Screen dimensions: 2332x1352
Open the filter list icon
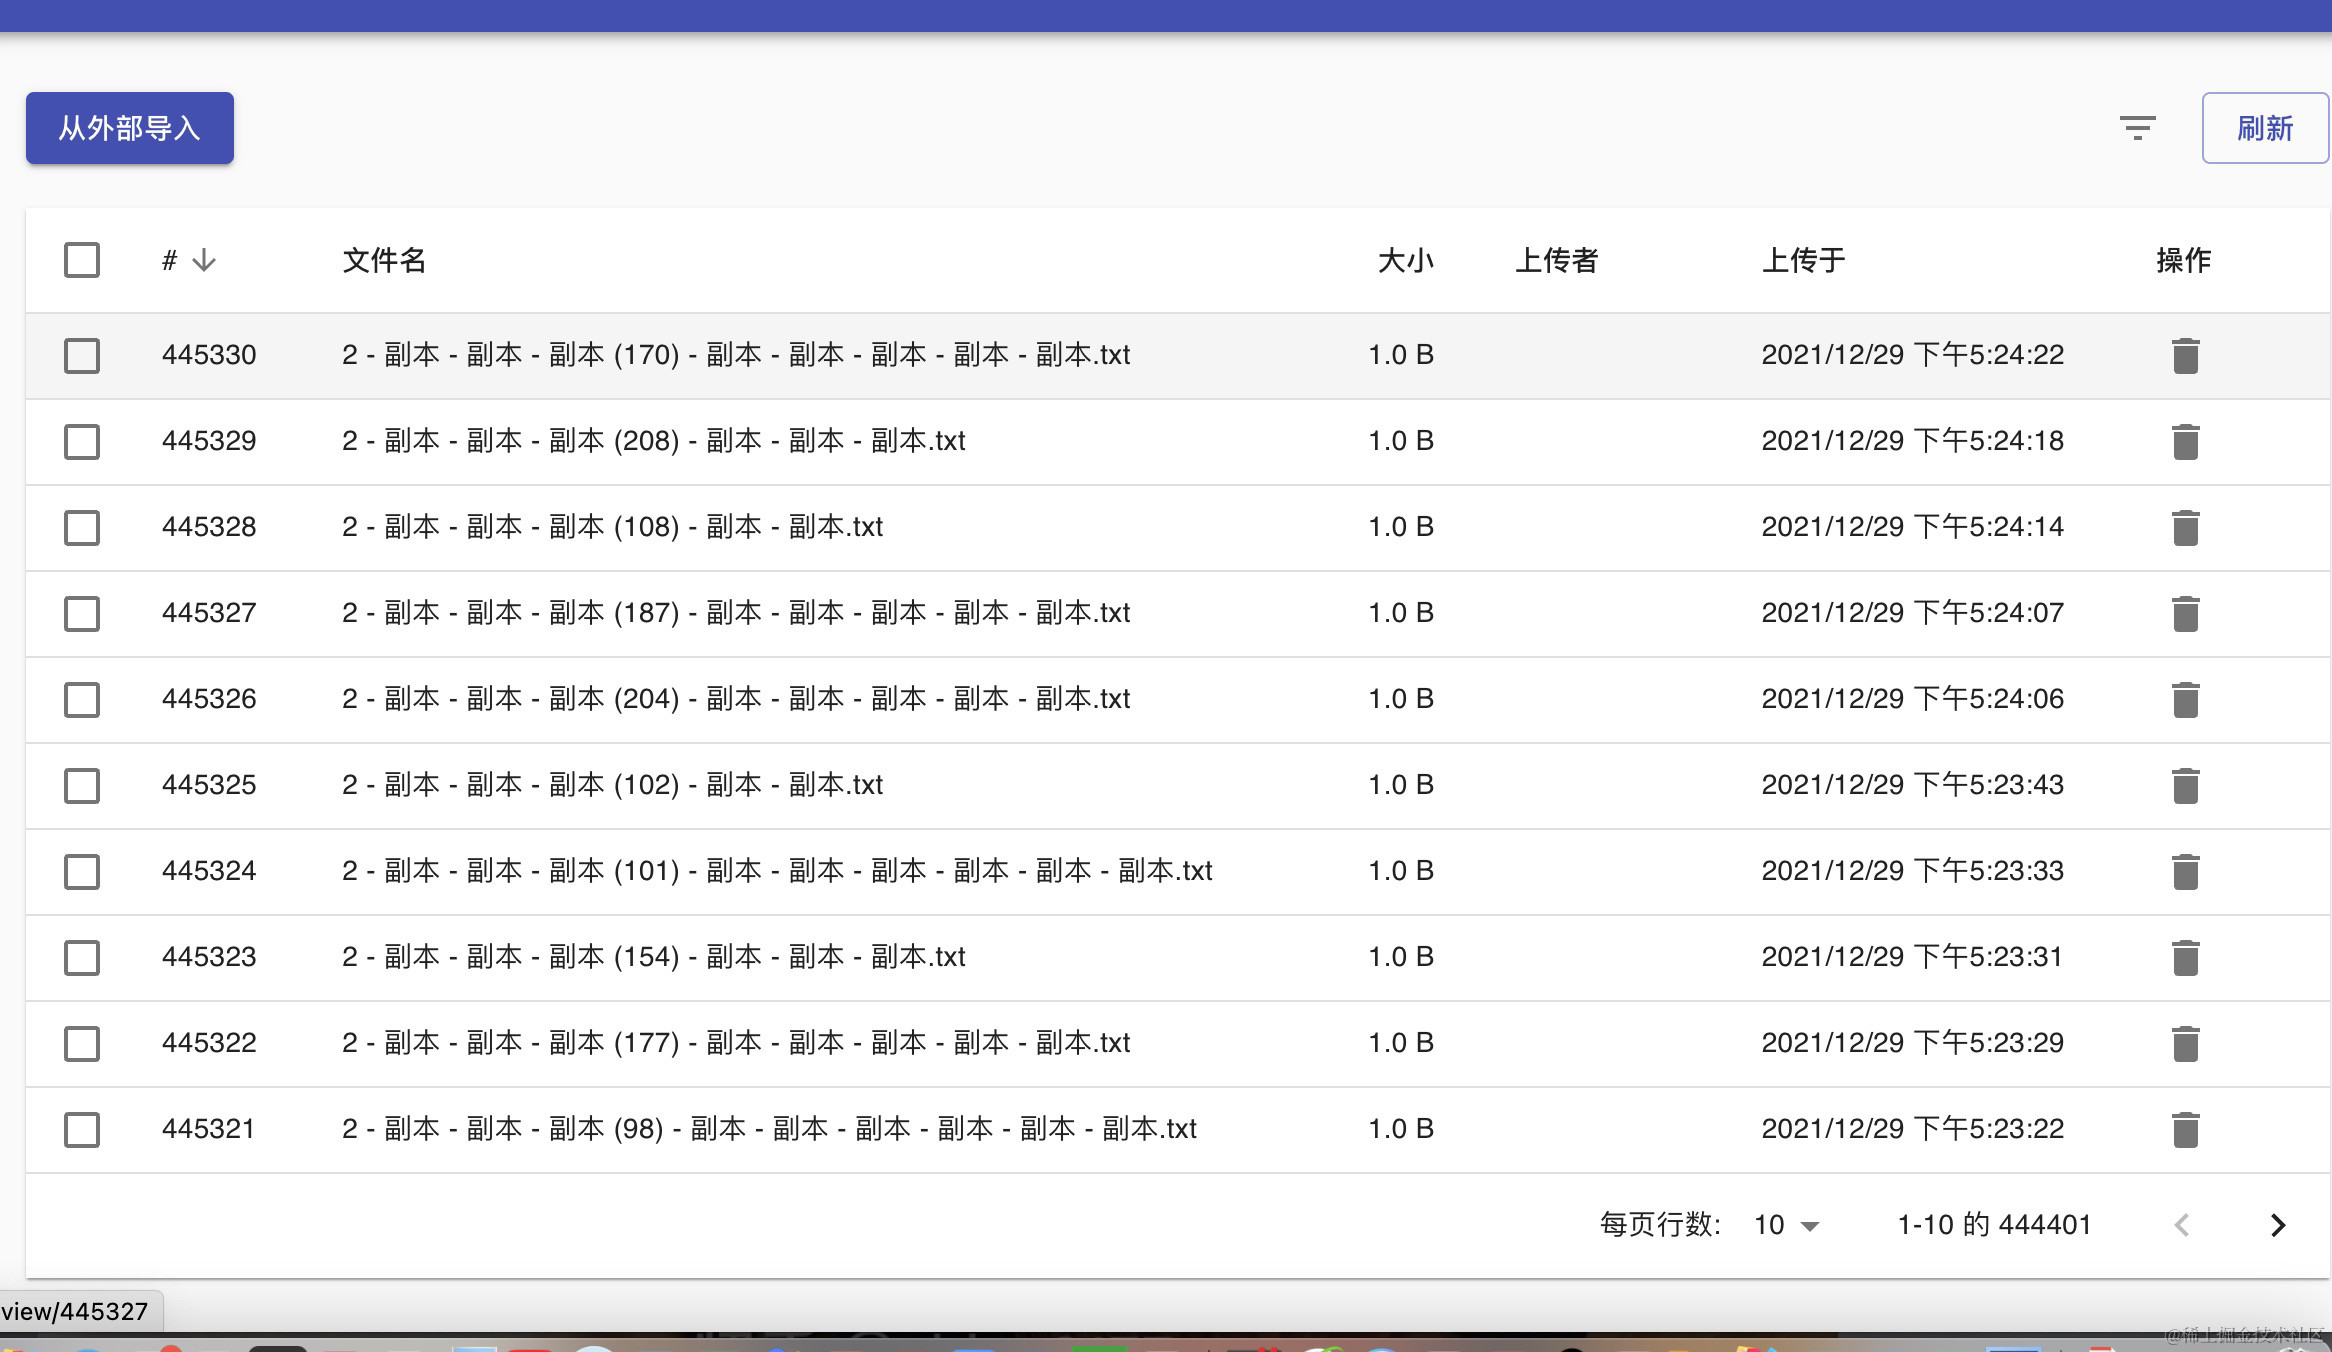[2137, 128]
